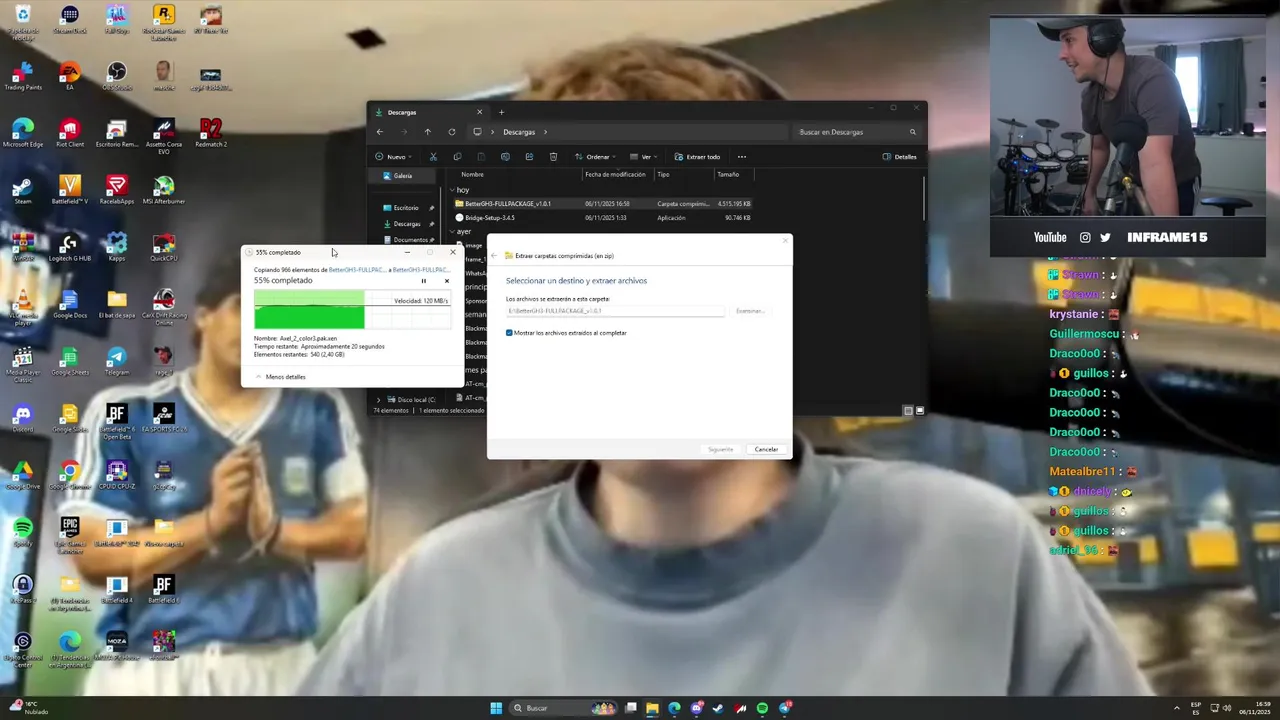Switch Explorer to large thumbnails view

pos(920,410)
